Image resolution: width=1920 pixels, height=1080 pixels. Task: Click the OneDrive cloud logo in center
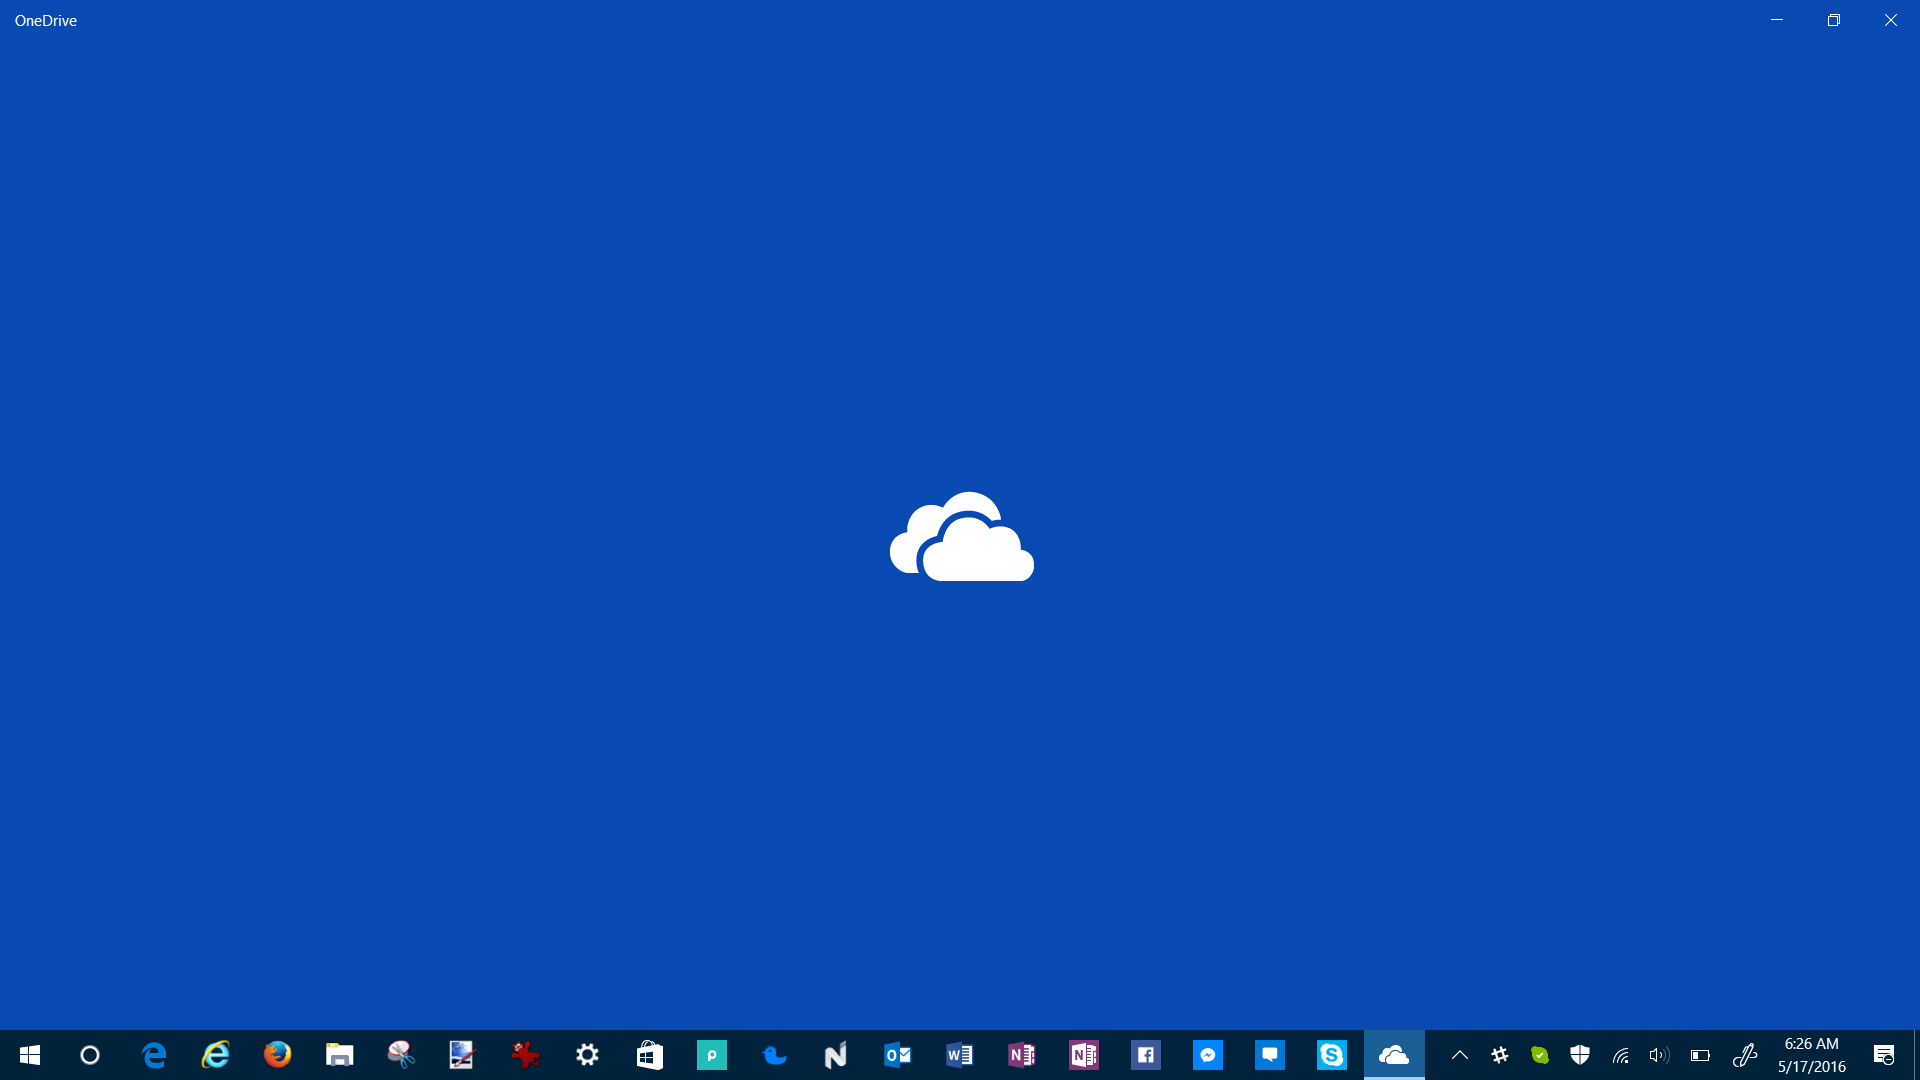[962, 537]
